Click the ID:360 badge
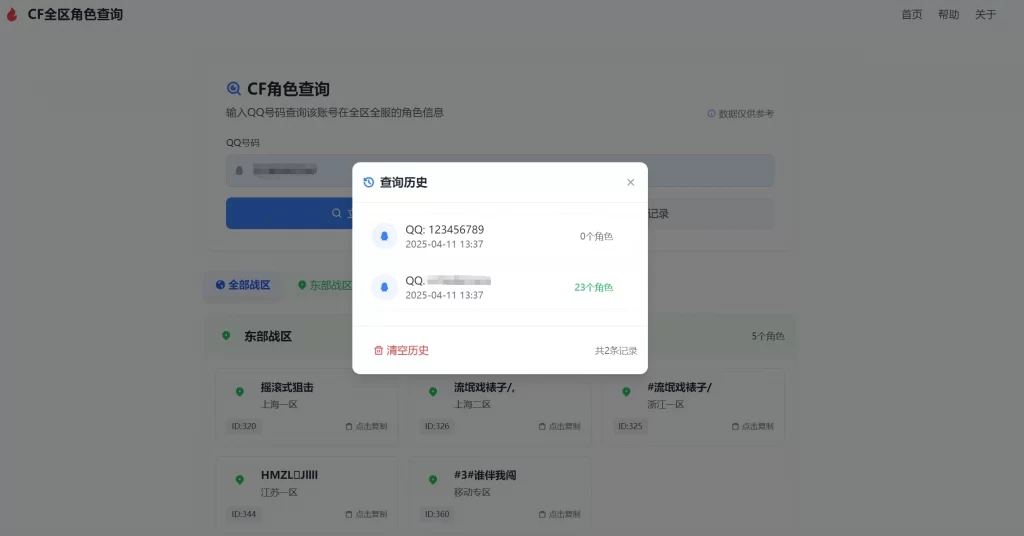This screenshot has height=536, width=1024. point(437,514)
